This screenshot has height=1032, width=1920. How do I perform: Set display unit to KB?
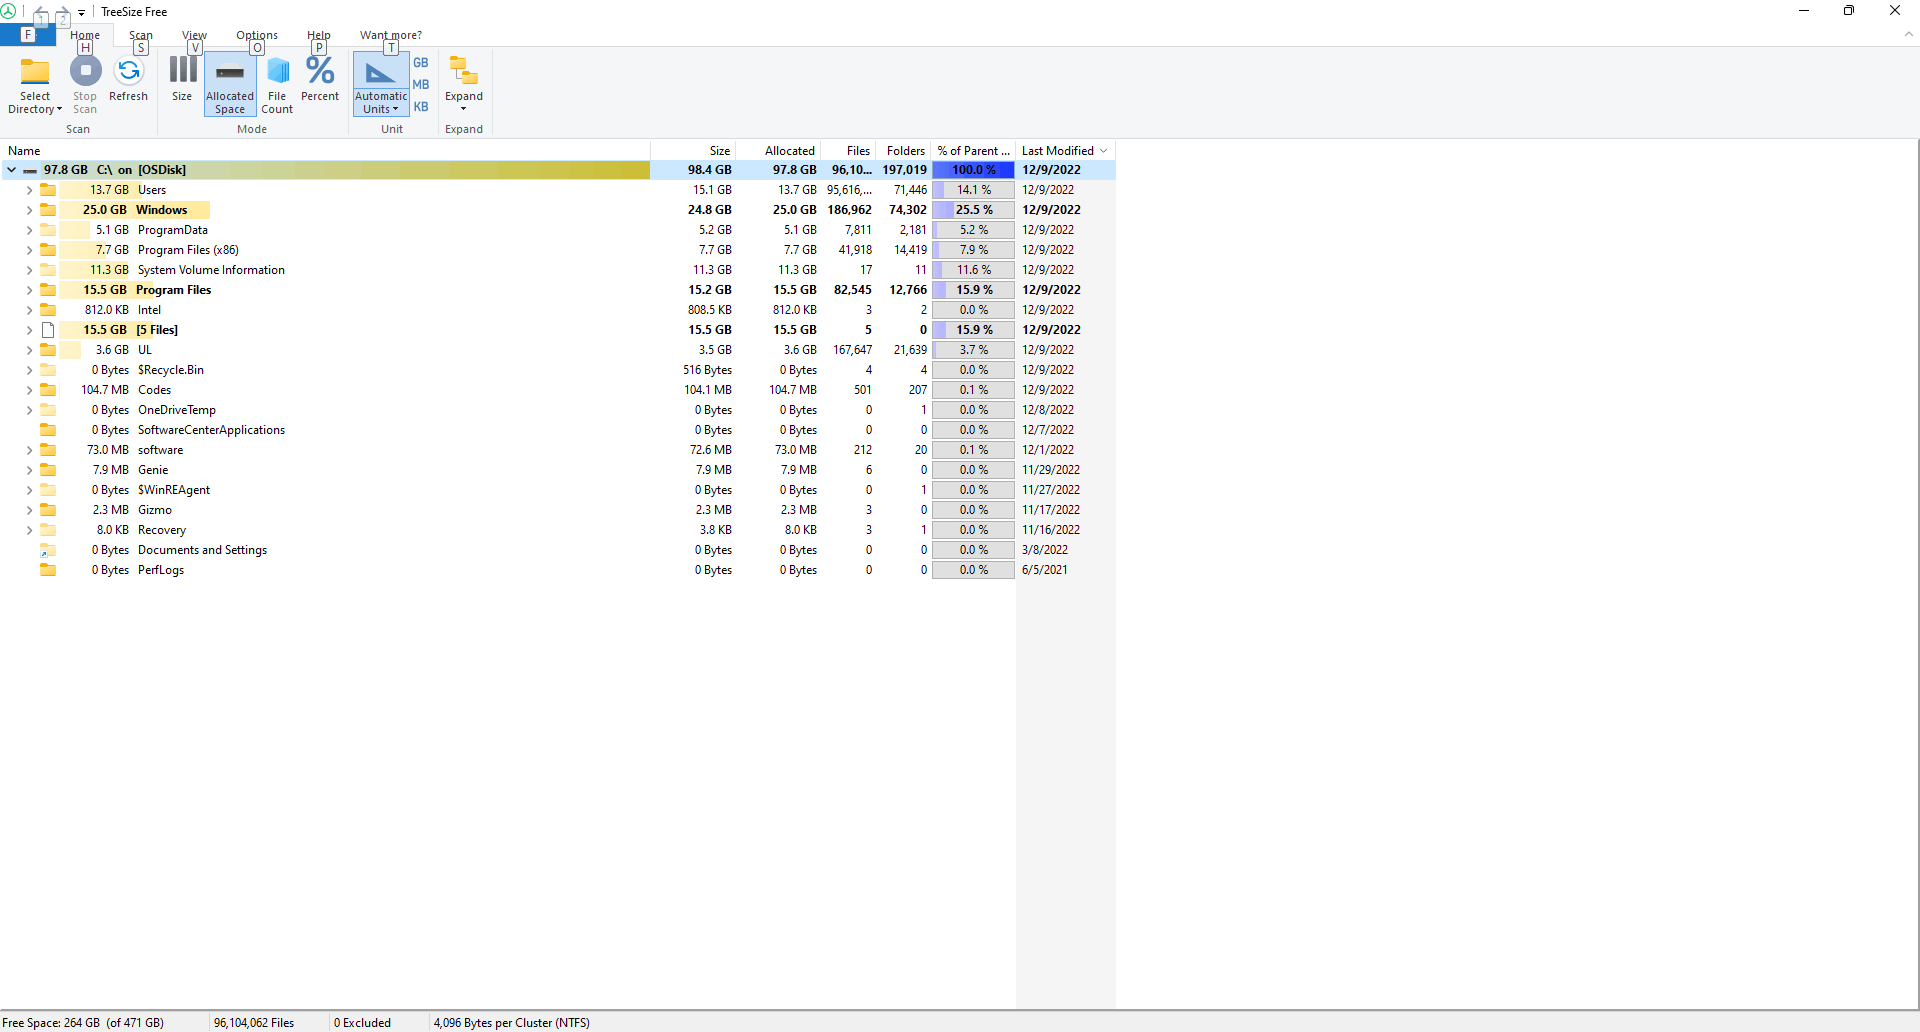coord(421,106)
